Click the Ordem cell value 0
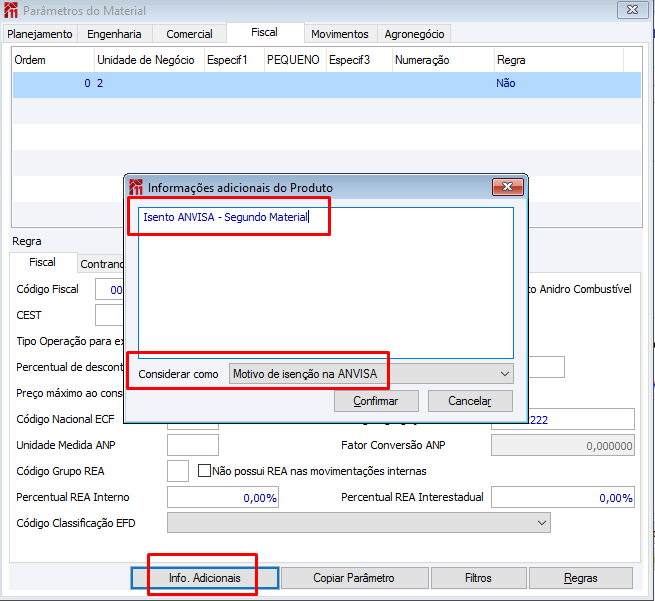 point(87,83)
